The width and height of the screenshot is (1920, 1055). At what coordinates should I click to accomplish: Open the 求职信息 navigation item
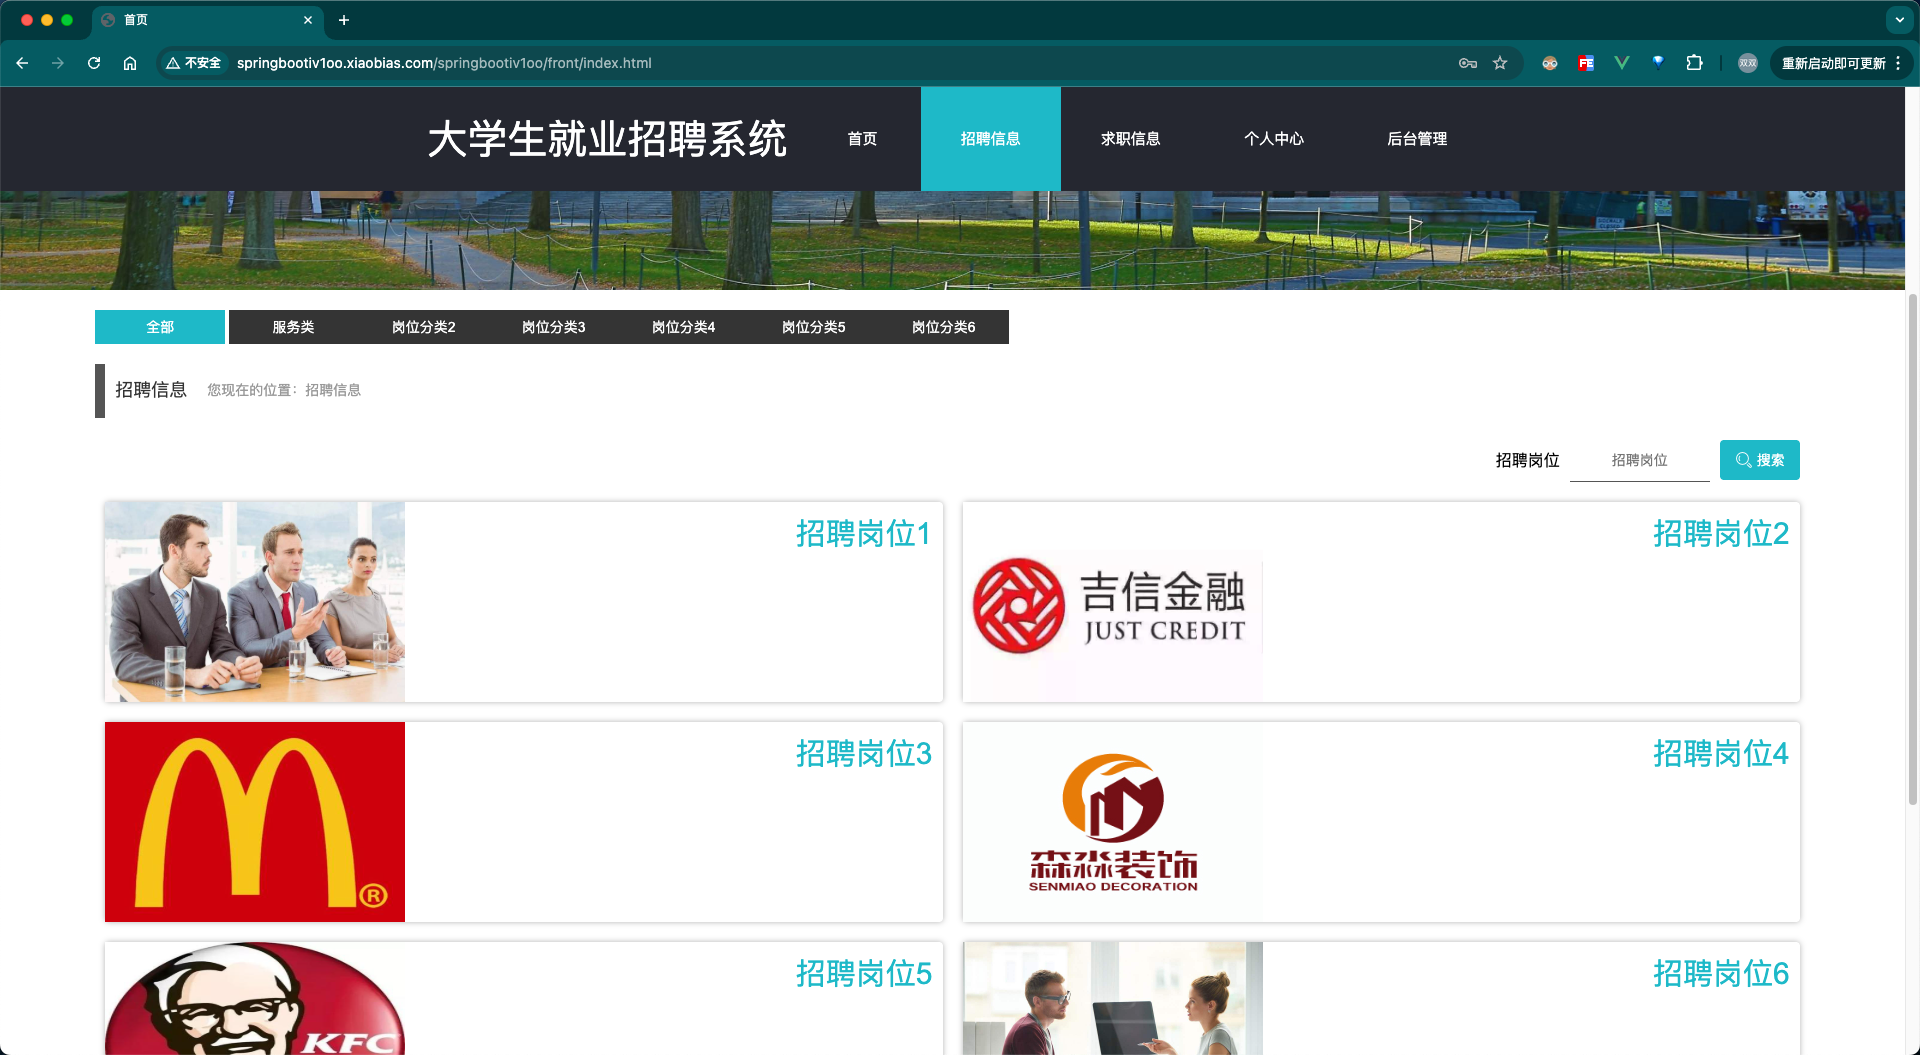(x=1130, y=139)
